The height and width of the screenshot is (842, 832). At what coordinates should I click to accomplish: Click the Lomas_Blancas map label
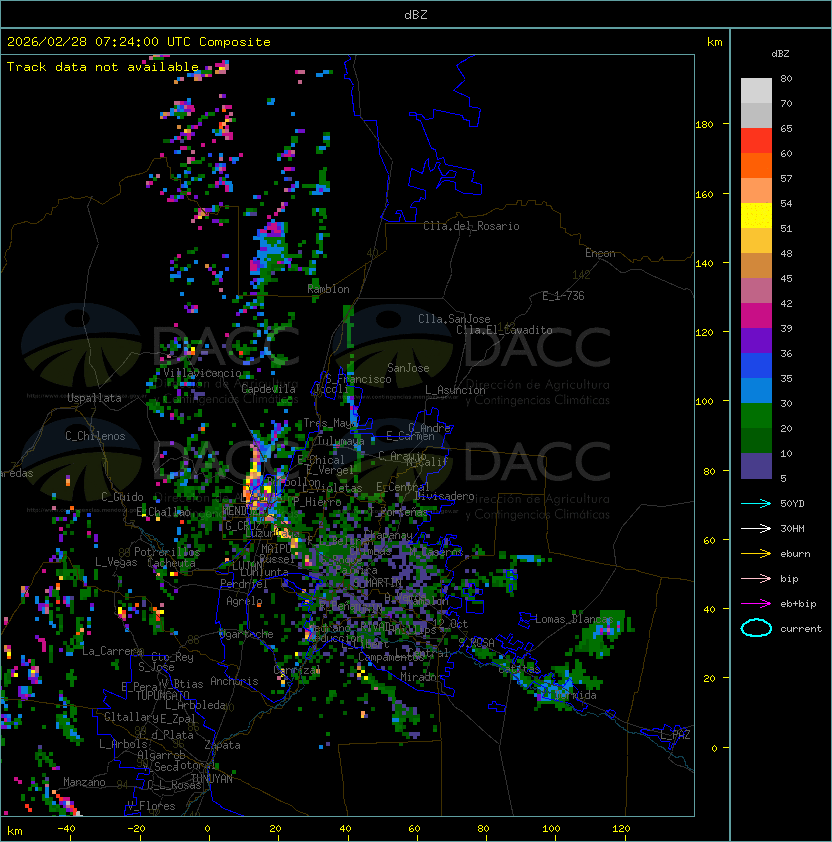tap(574, 619)
